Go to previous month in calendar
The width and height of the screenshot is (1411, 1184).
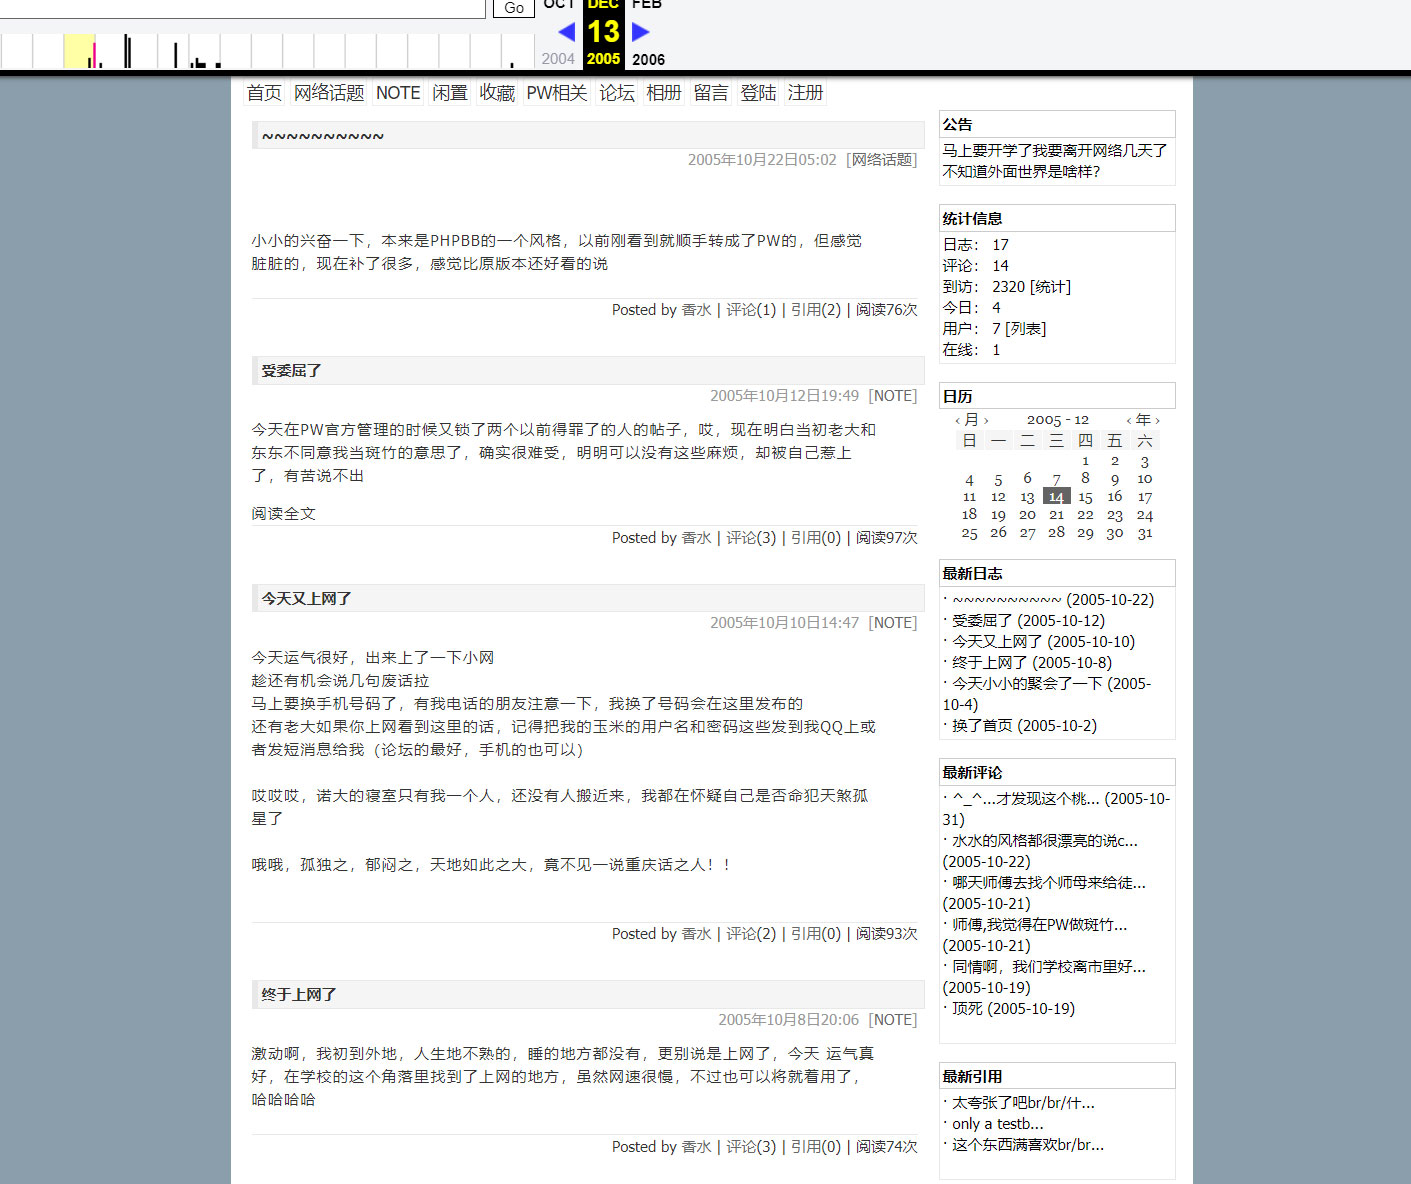(x=957, y=421)
